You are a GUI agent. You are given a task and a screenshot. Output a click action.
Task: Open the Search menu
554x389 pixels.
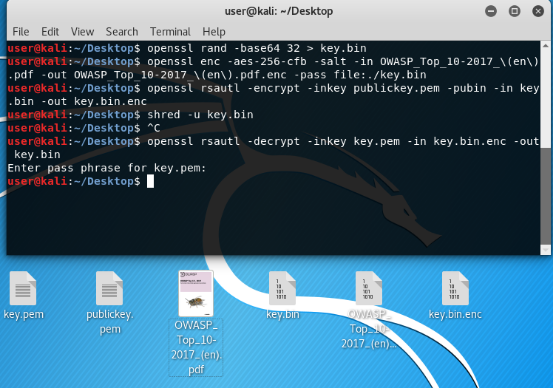tap(122, 32)
